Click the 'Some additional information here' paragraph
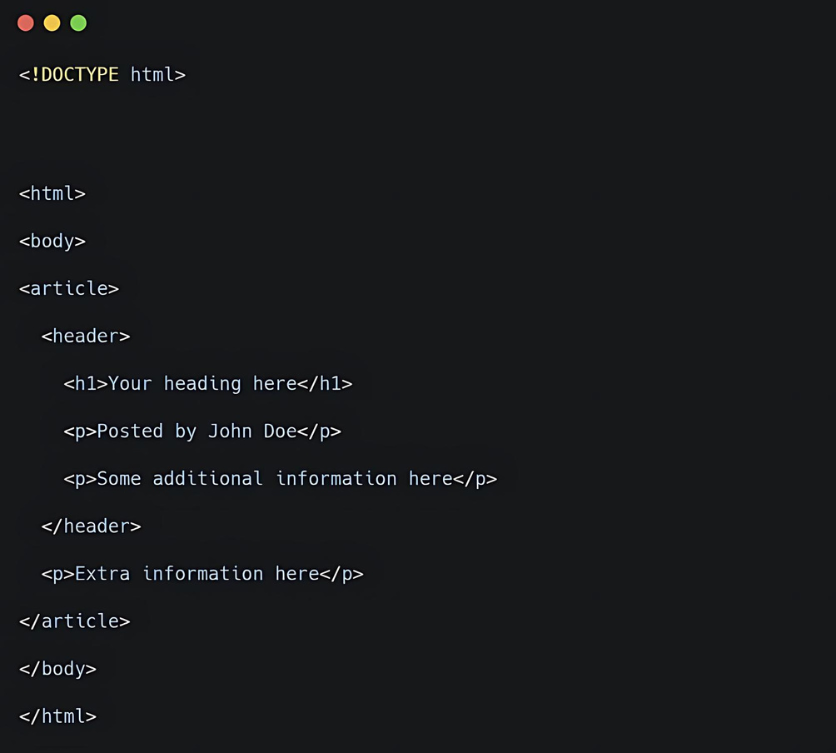 (280, 479)
